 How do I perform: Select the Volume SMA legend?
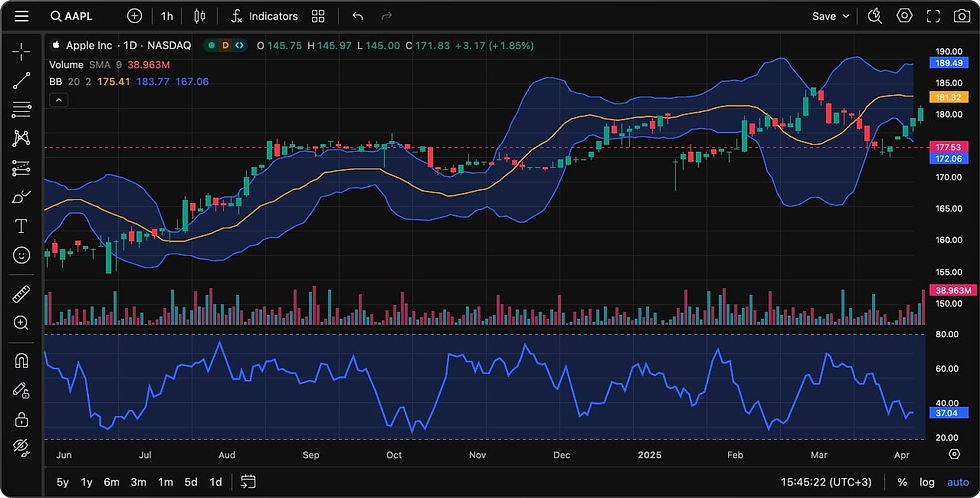[109, 64]
